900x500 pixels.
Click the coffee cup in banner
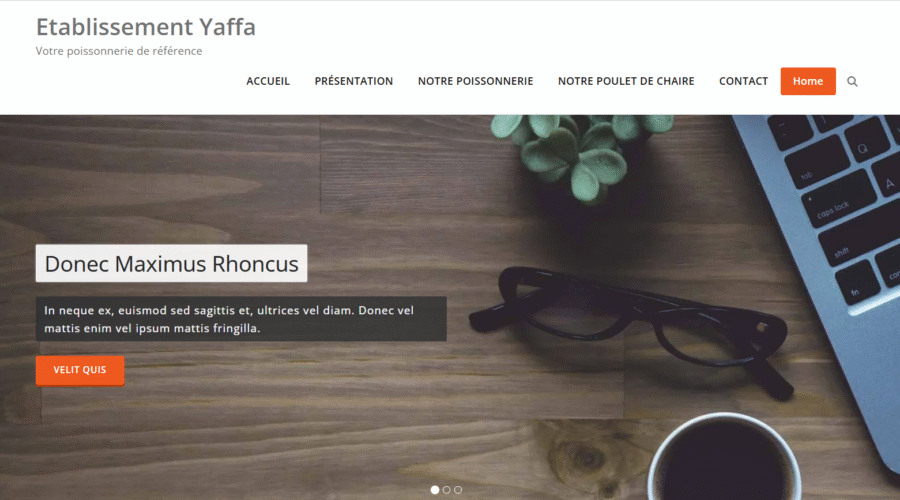point(724,458)
